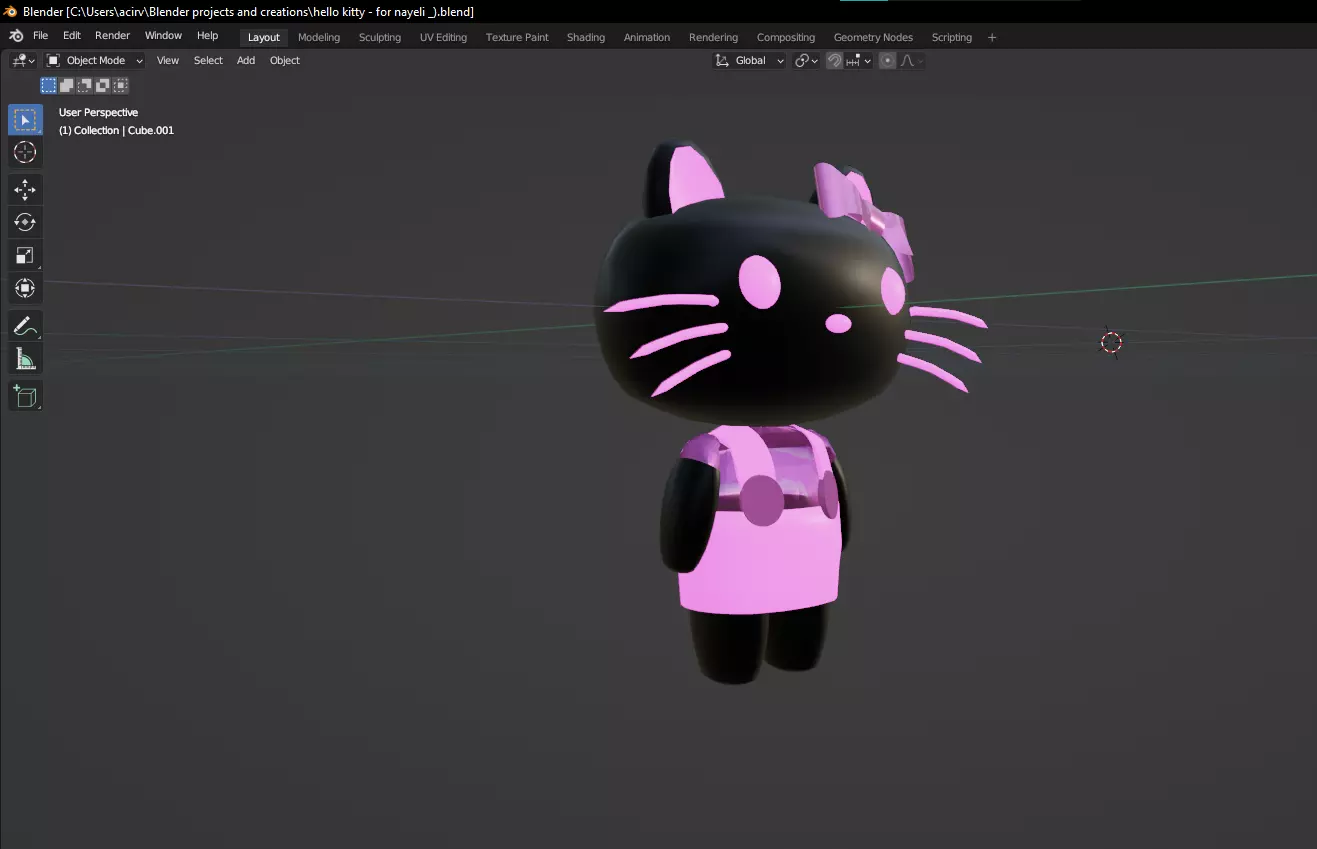Select the Move tool
The image size is (1317, 849).
pyautogui.click(x=25, y=189)
